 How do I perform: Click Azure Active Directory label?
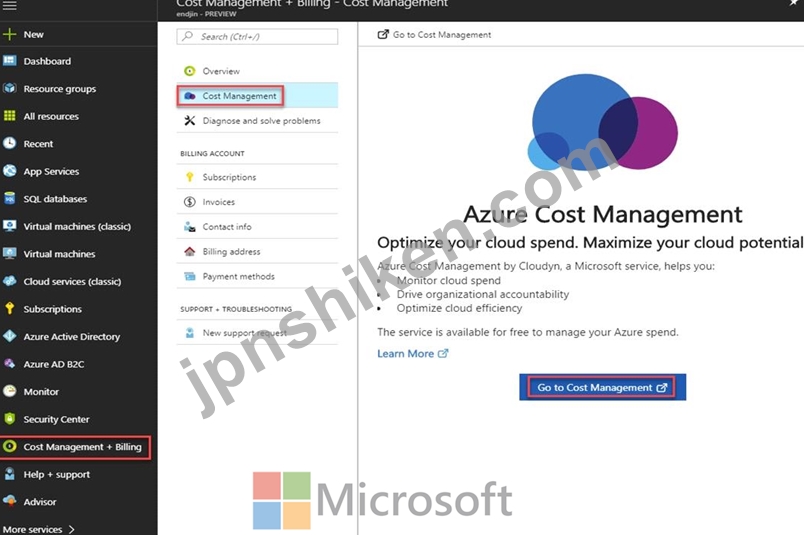(72, 336)
